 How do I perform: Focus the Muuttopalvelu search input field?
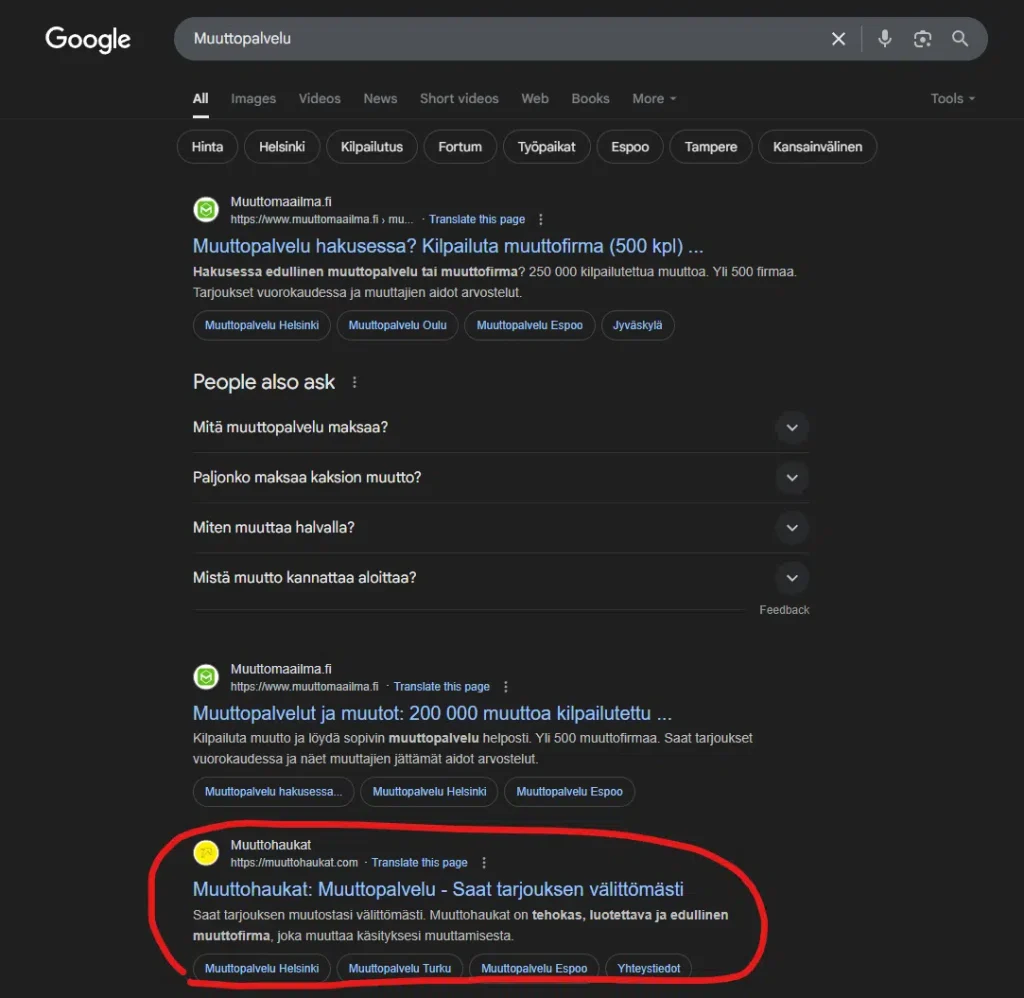(x=500, y=39)
